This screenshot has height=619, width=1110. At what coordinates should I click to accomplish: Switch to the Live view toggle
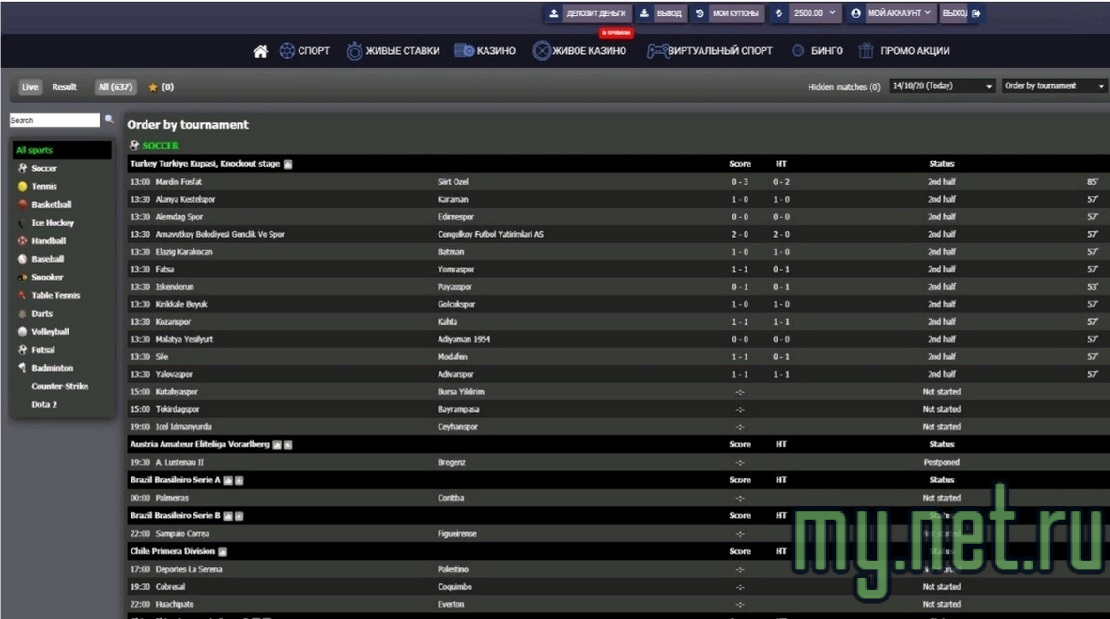click(x=30, y=87)
